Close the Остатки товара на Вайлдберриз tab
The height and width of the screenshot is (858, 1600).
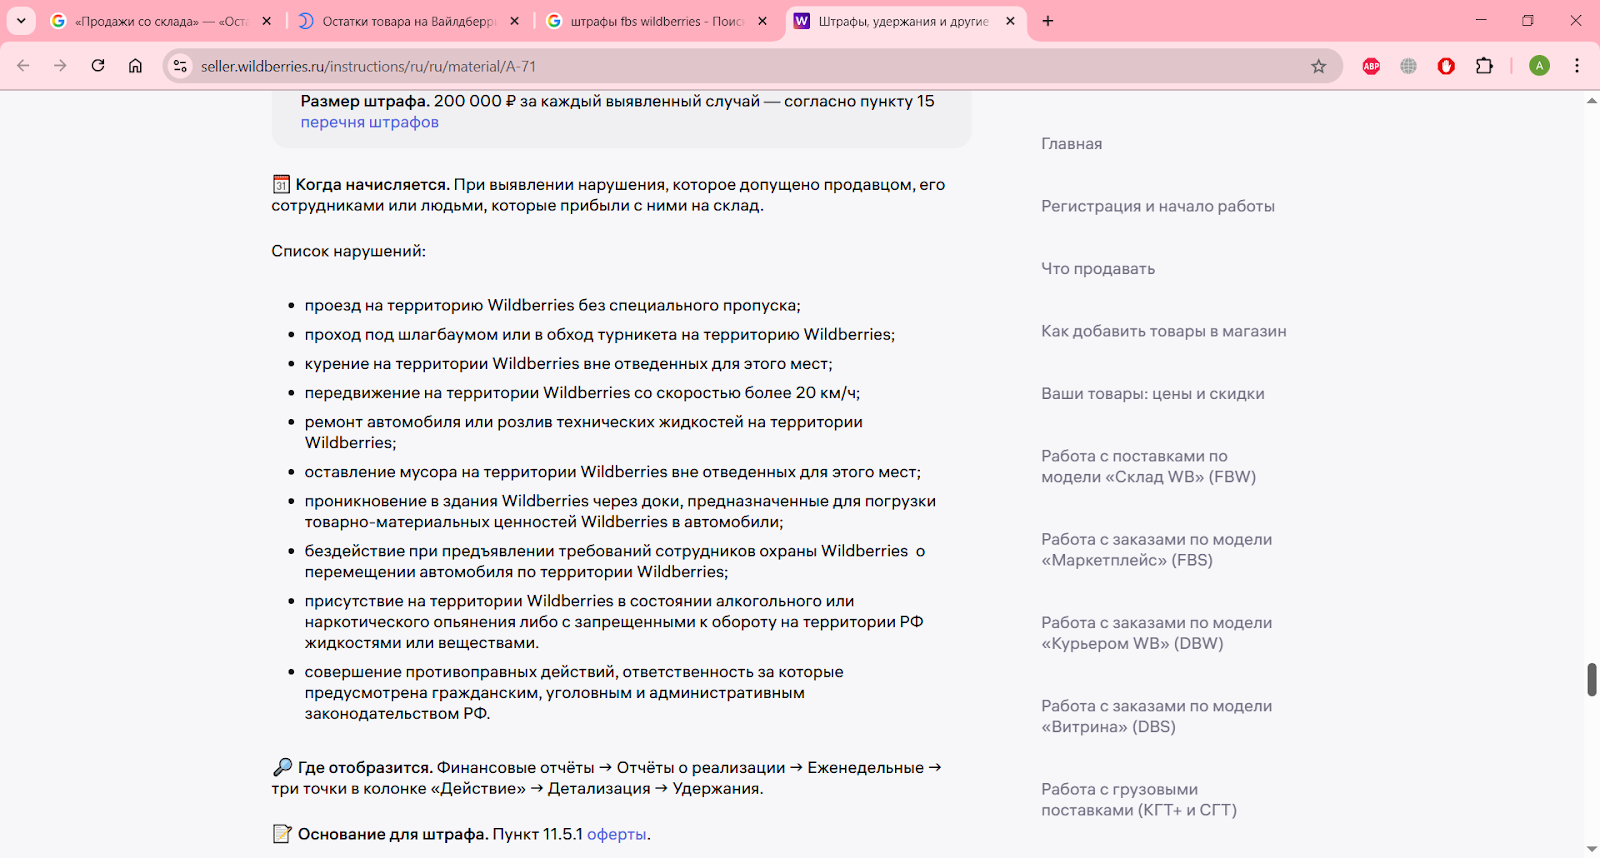click(515, 21)
